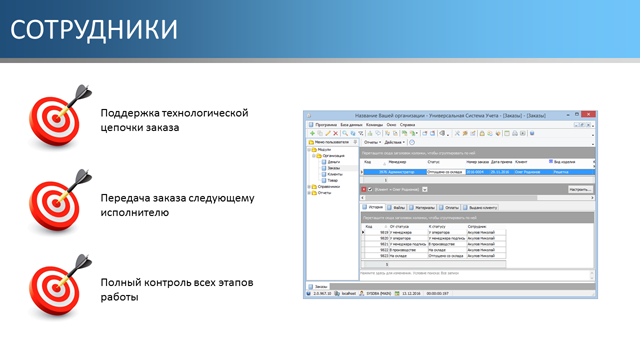The width and height of the screenshot is (640, 360).
Task: Open the Отчеты dropdown
Action: (372, 142)
